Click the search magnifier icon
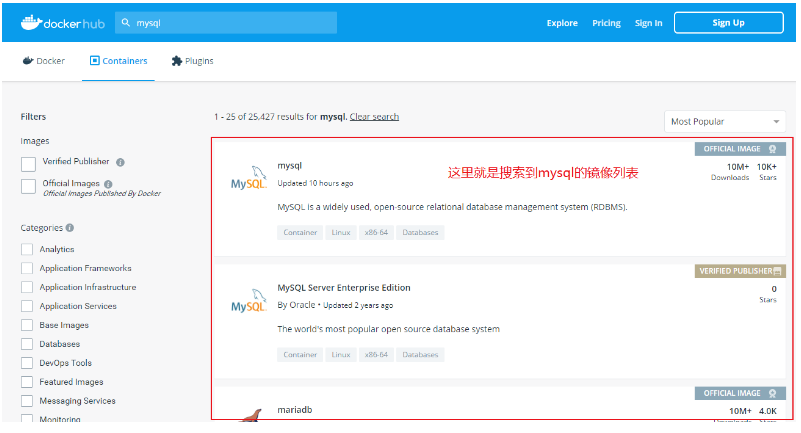 click(126, 22)
